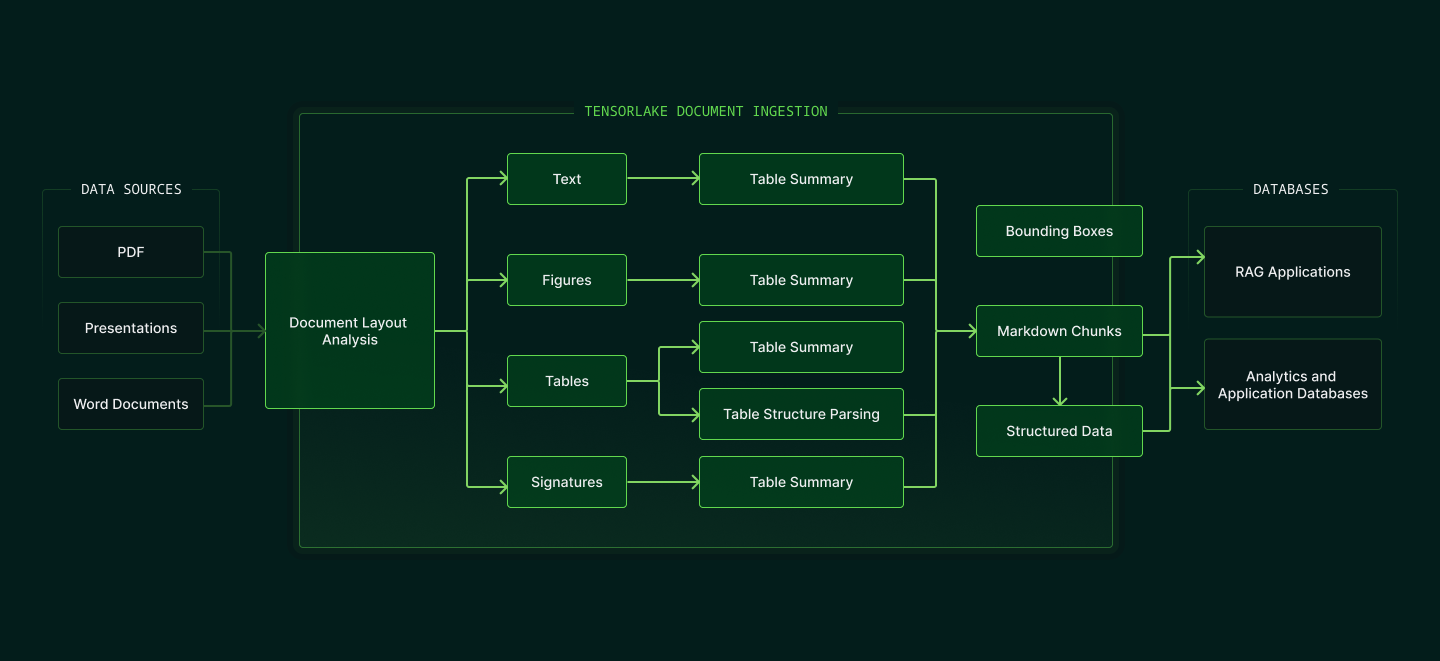This screenshot has height=661, width=1440.
Task: Click the RAG Applications box
Action: coord(1293,272)
